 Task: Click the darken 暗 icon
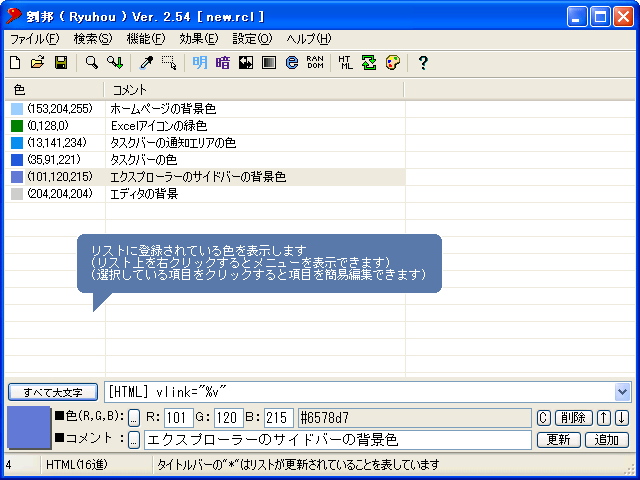pyautogui.click(x=223, y=63)
